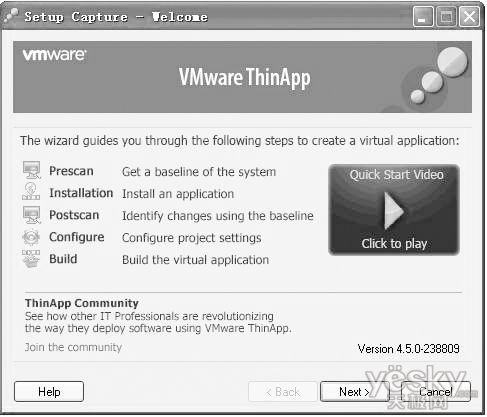This screenshot has width=487, height=417.
Task: Click 'Configure project settings' text
Action: click(192, 238)
